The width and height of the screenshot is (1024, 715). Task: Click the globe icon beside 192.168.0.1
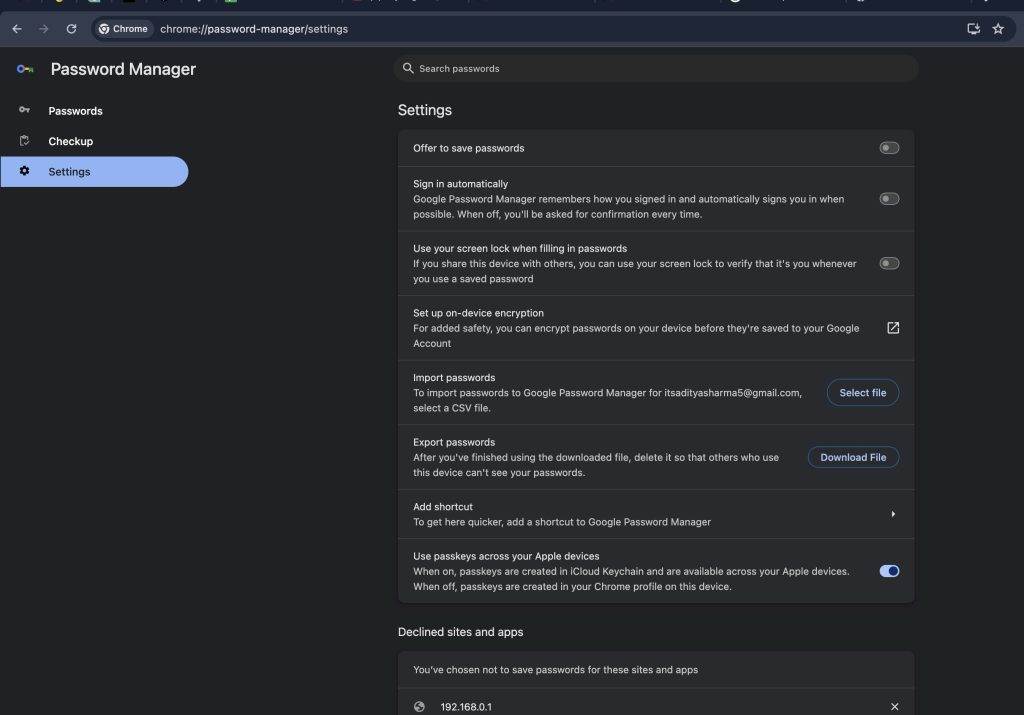click(x=419, y=707)
